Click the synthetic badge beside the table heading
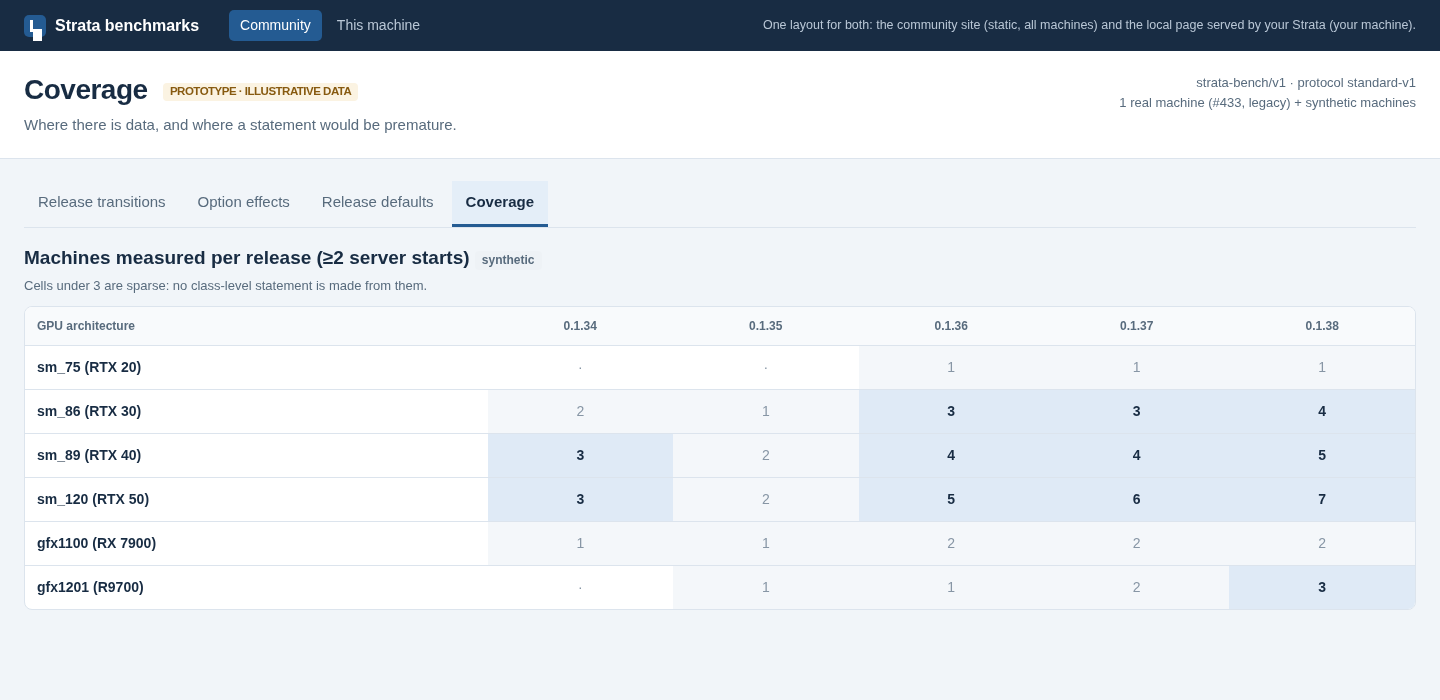 pos(508,260)
